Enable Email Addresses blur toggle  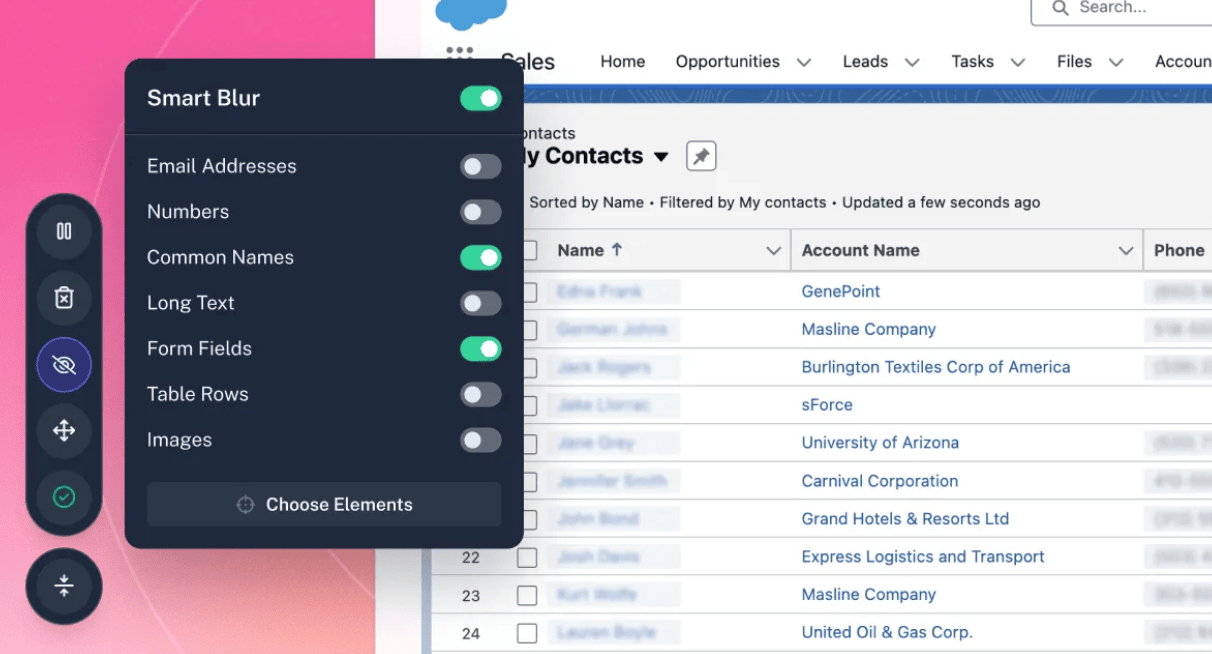coord(481,167)
